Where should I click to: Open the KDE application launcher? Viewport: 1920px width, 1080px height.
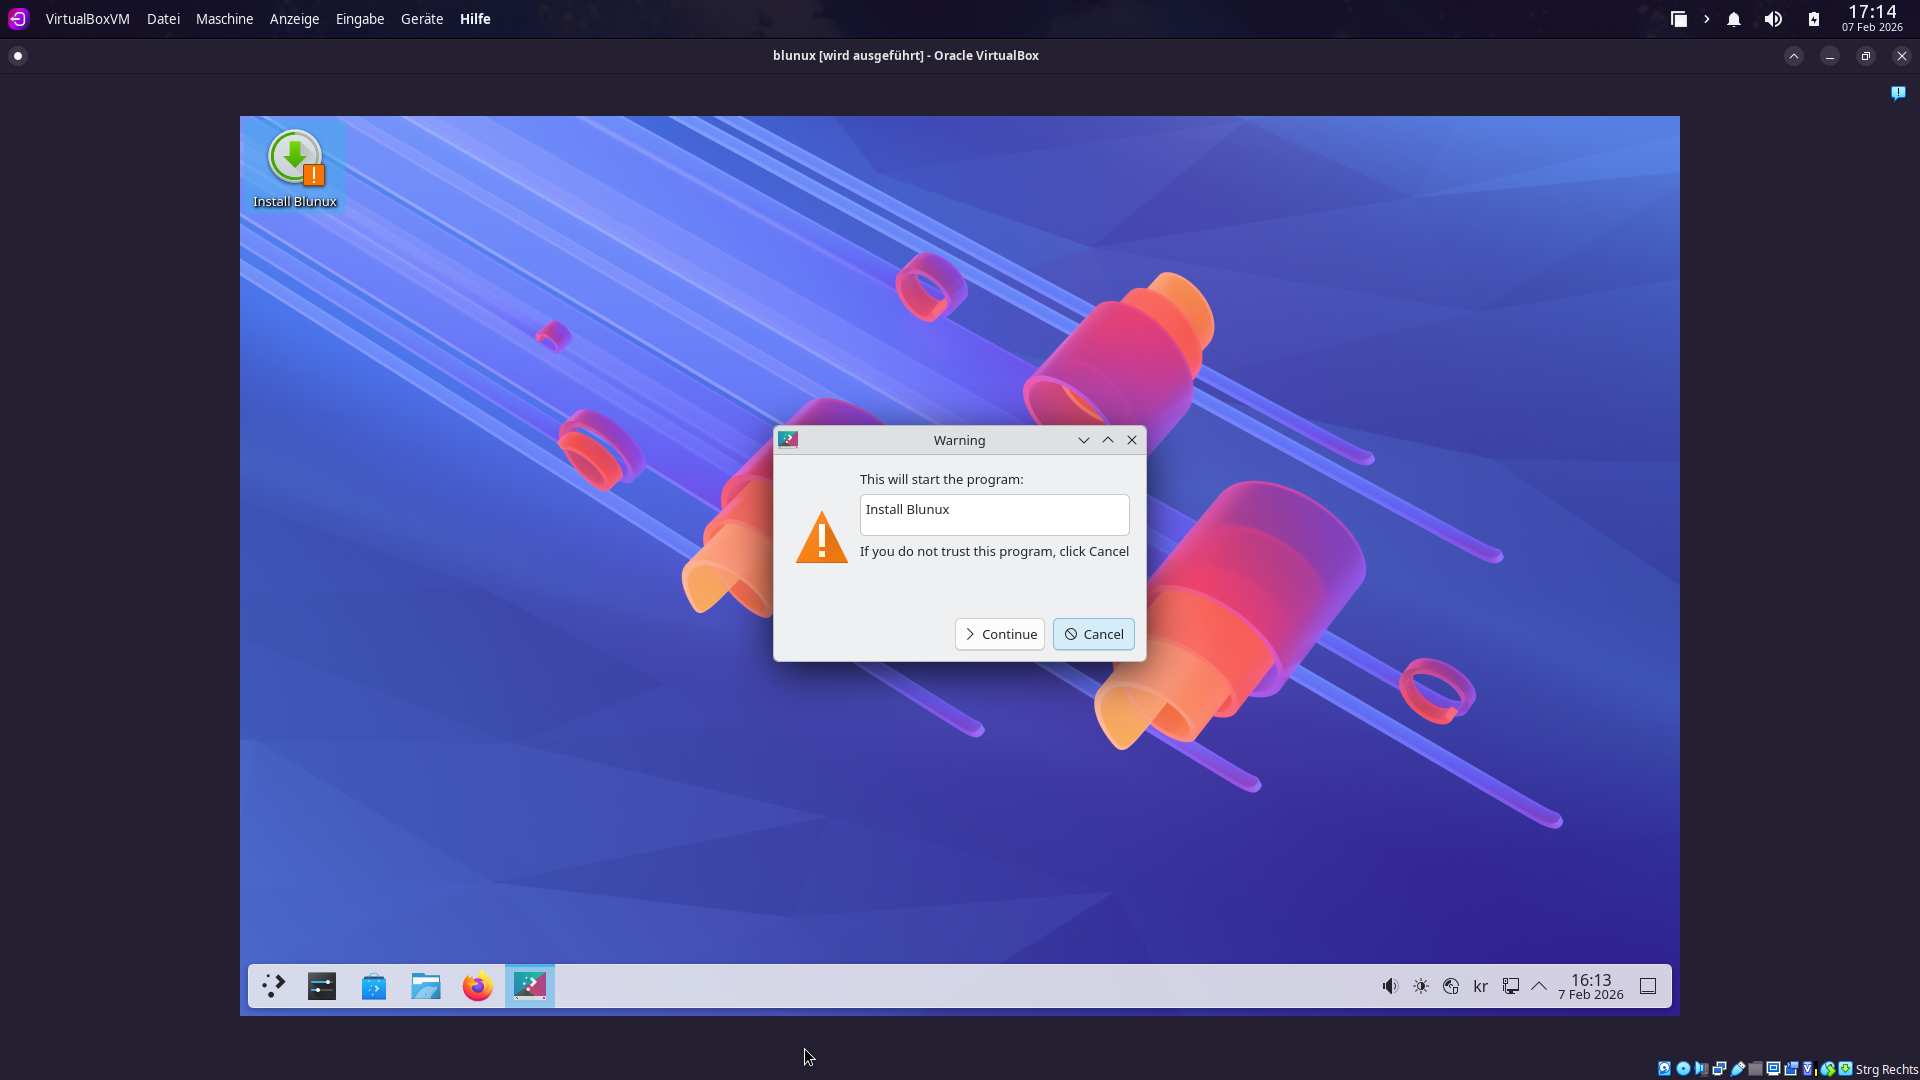(x=273, y=986)
